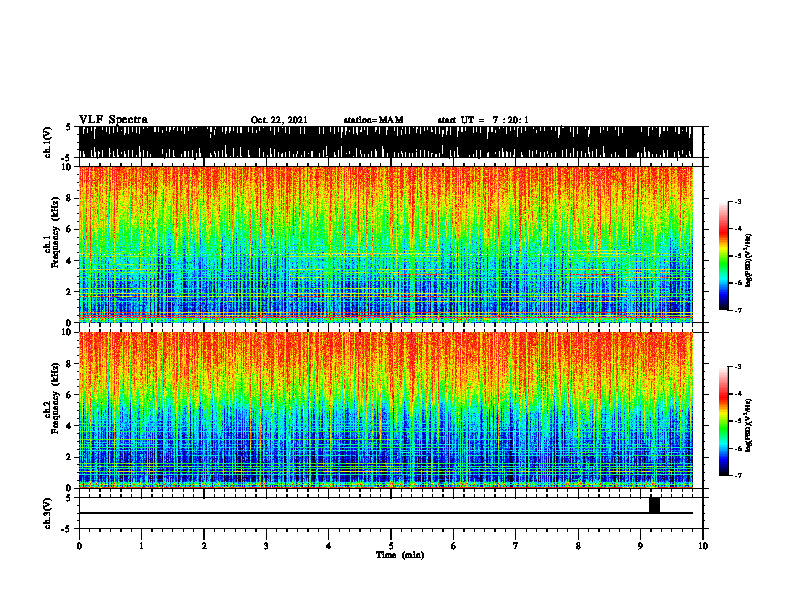Click the "start UT = 7:20:1" header text
Viewport: 792px width, 612px height.
point(483,120)
